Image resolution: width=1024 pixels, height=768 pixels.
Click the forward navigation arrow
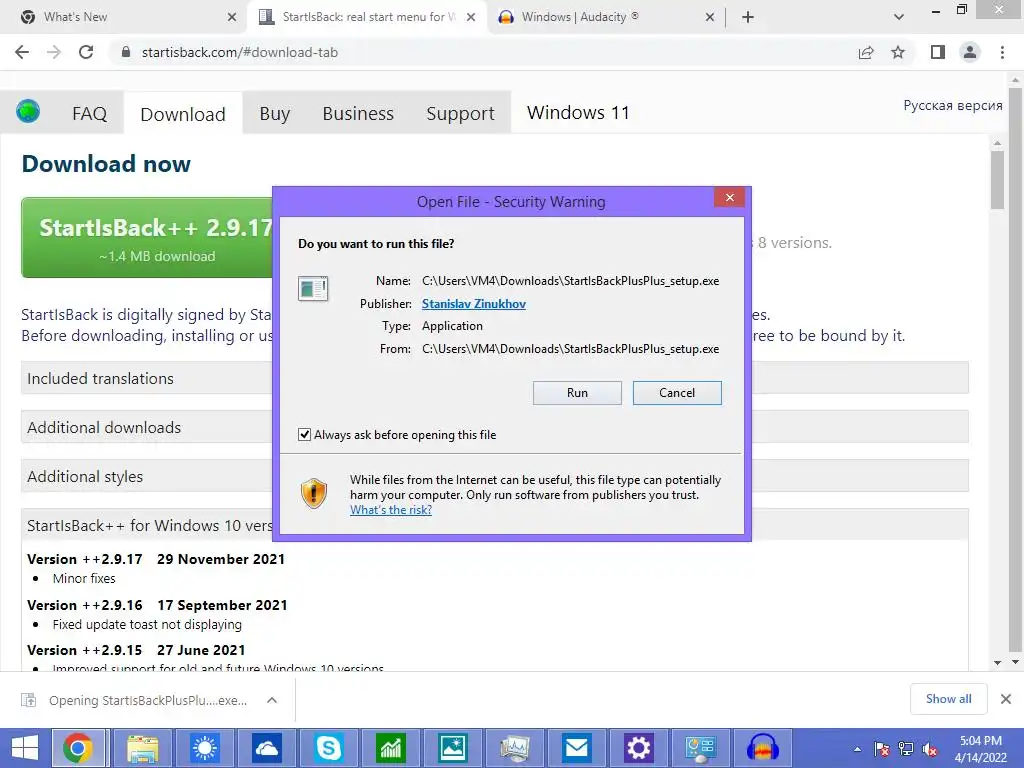pos(54,52)
